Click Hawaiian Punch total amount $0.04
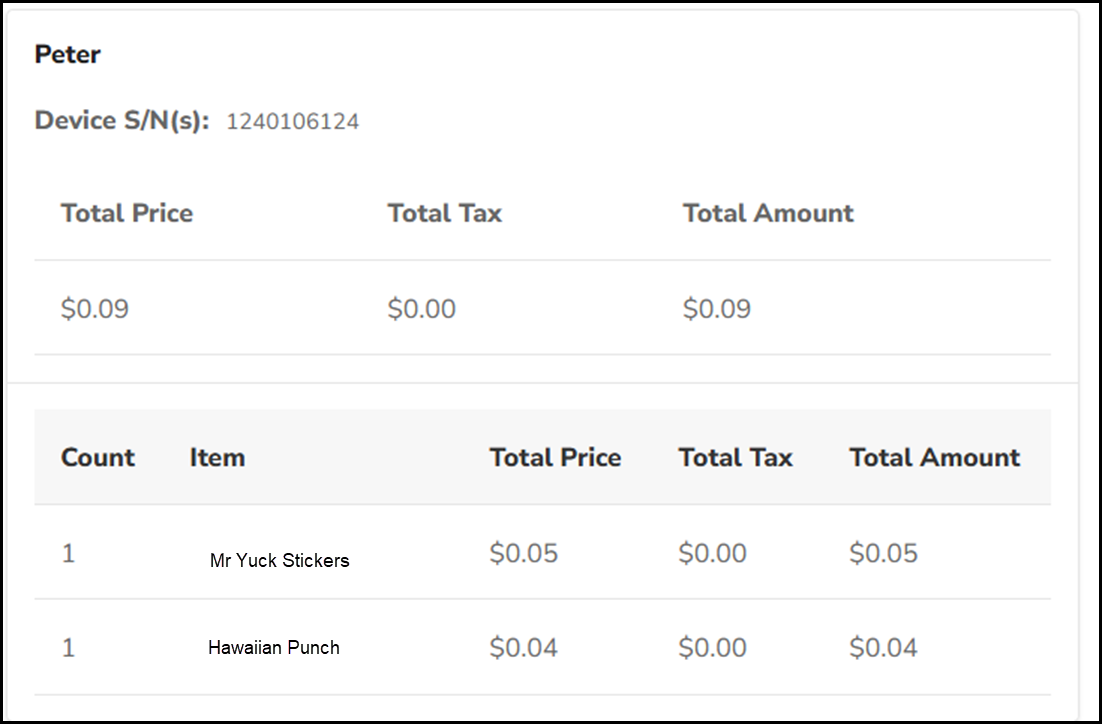This screenshot has height=724, width=1102. 883,648
